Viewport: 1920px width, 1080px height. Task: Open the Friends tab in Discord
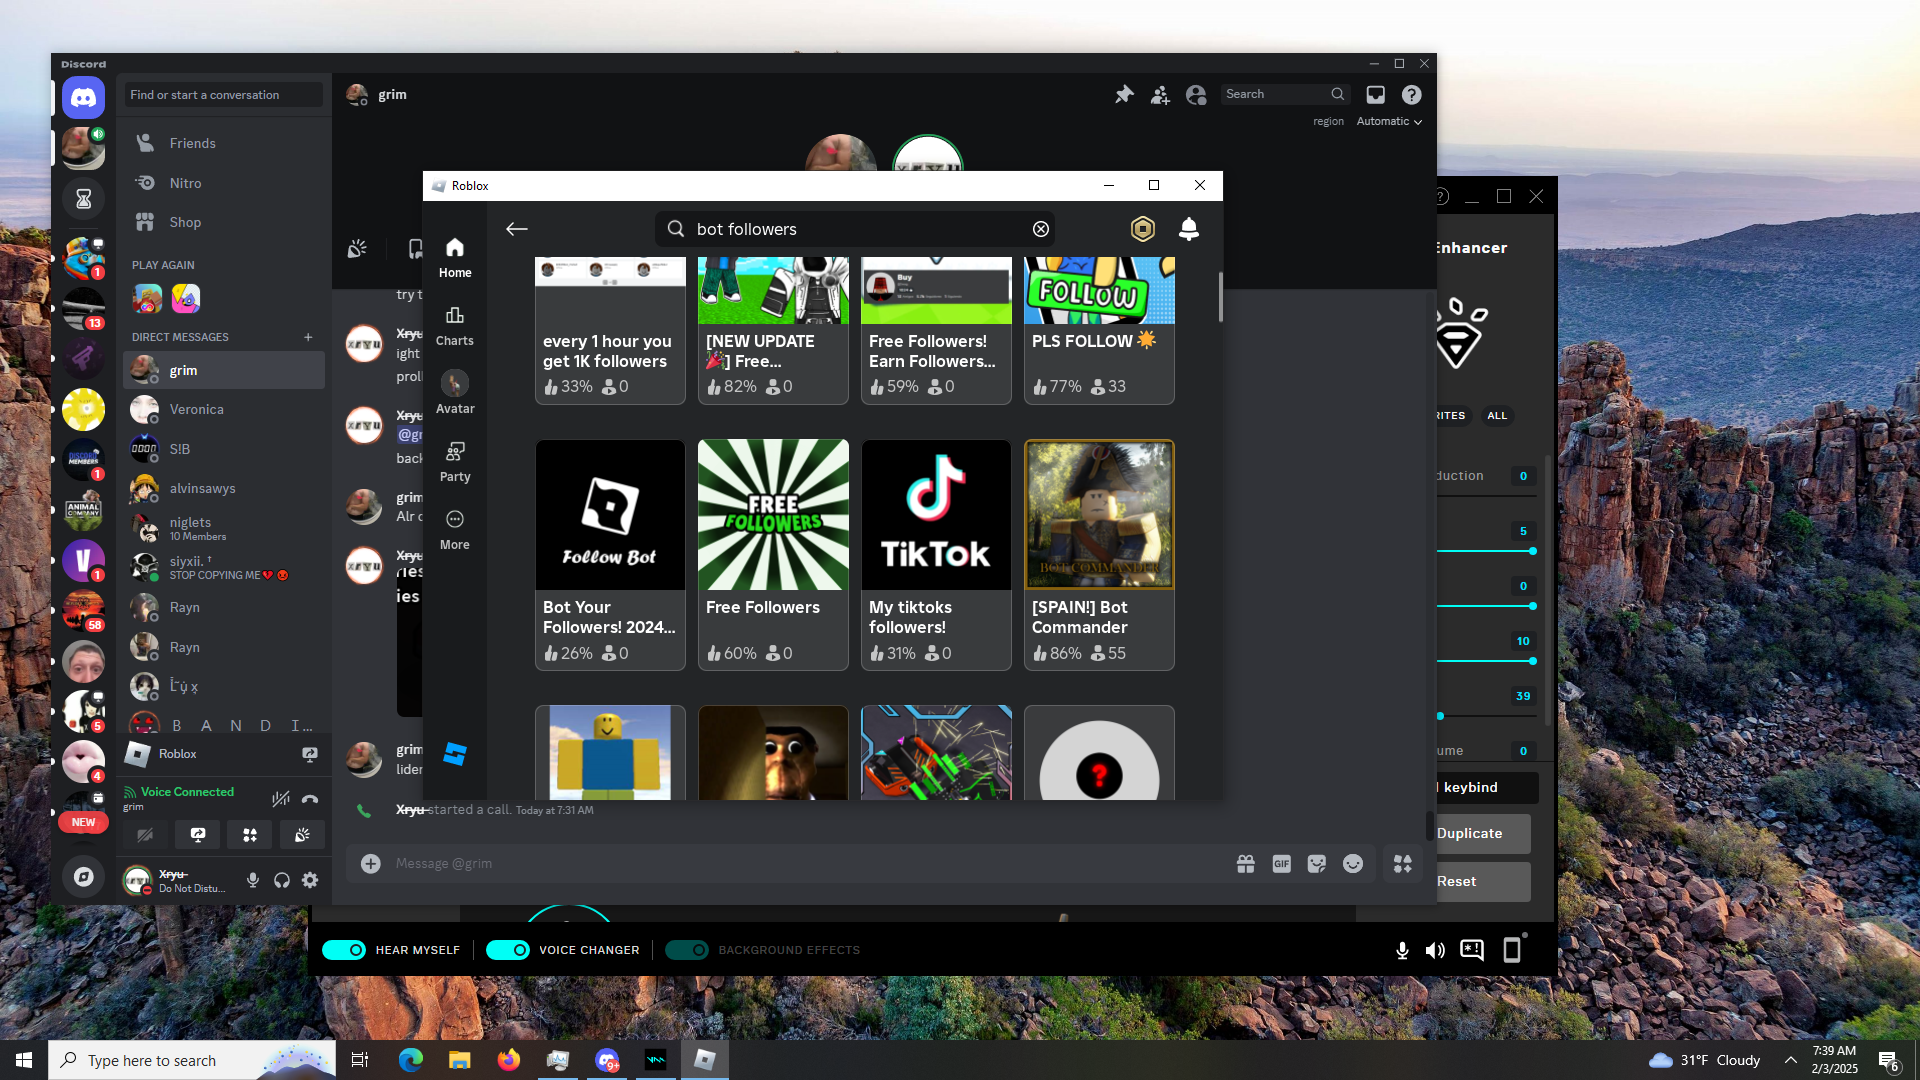tap(192, 143)
